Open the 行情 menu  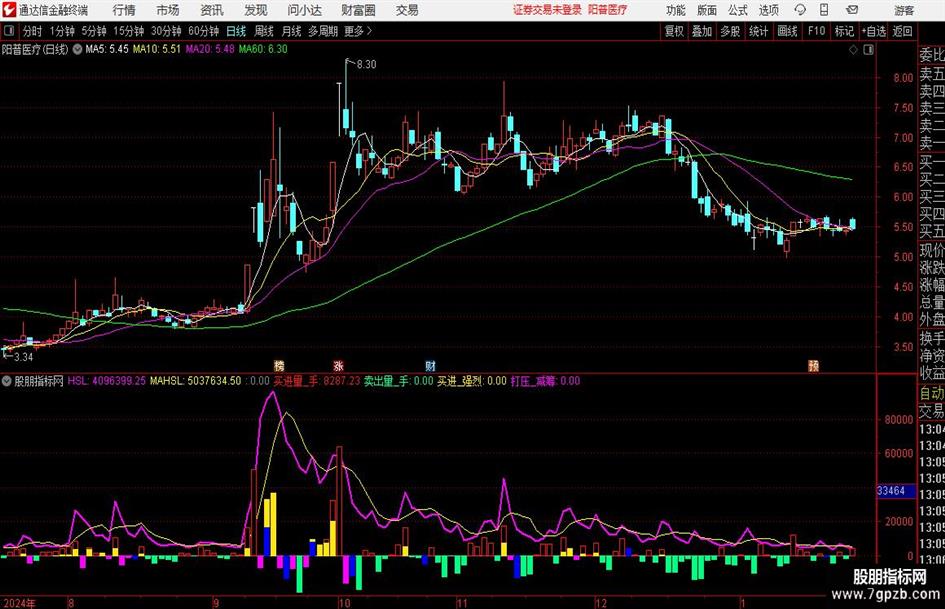[x=124, y=10]
